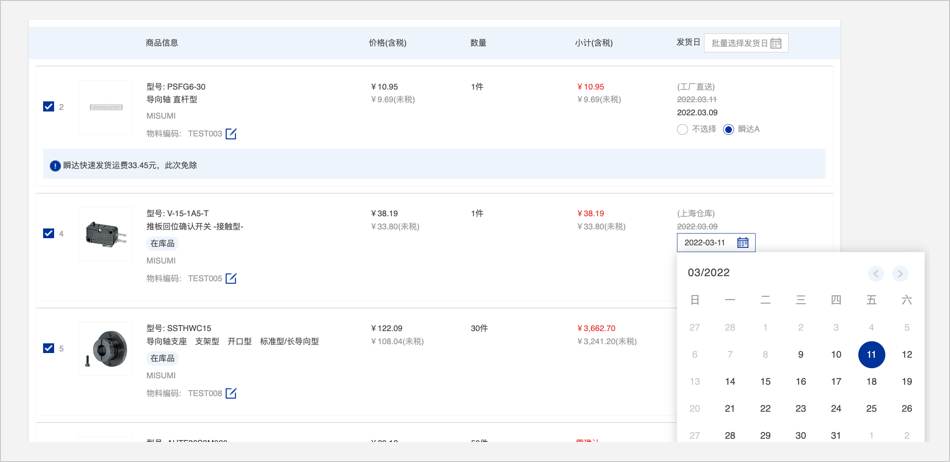Viewport: 950px width, 462px height.
Task: Select the 瞬达A radio option
Action: 728,129
